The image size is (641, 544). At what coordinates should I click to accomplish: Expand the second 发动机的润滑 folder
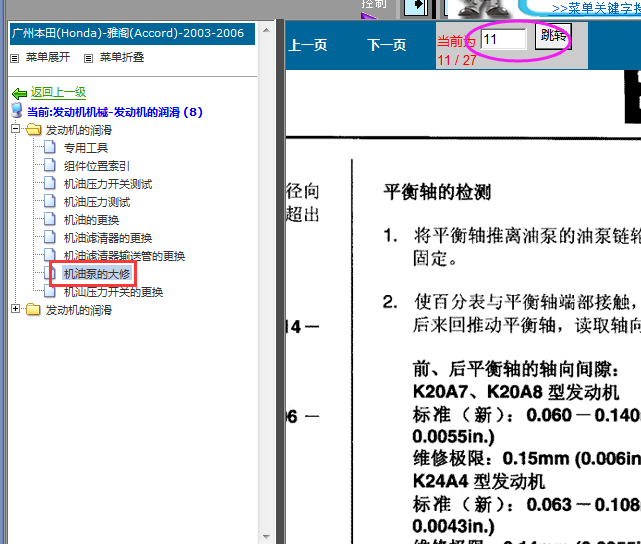[x=16, y=309]
